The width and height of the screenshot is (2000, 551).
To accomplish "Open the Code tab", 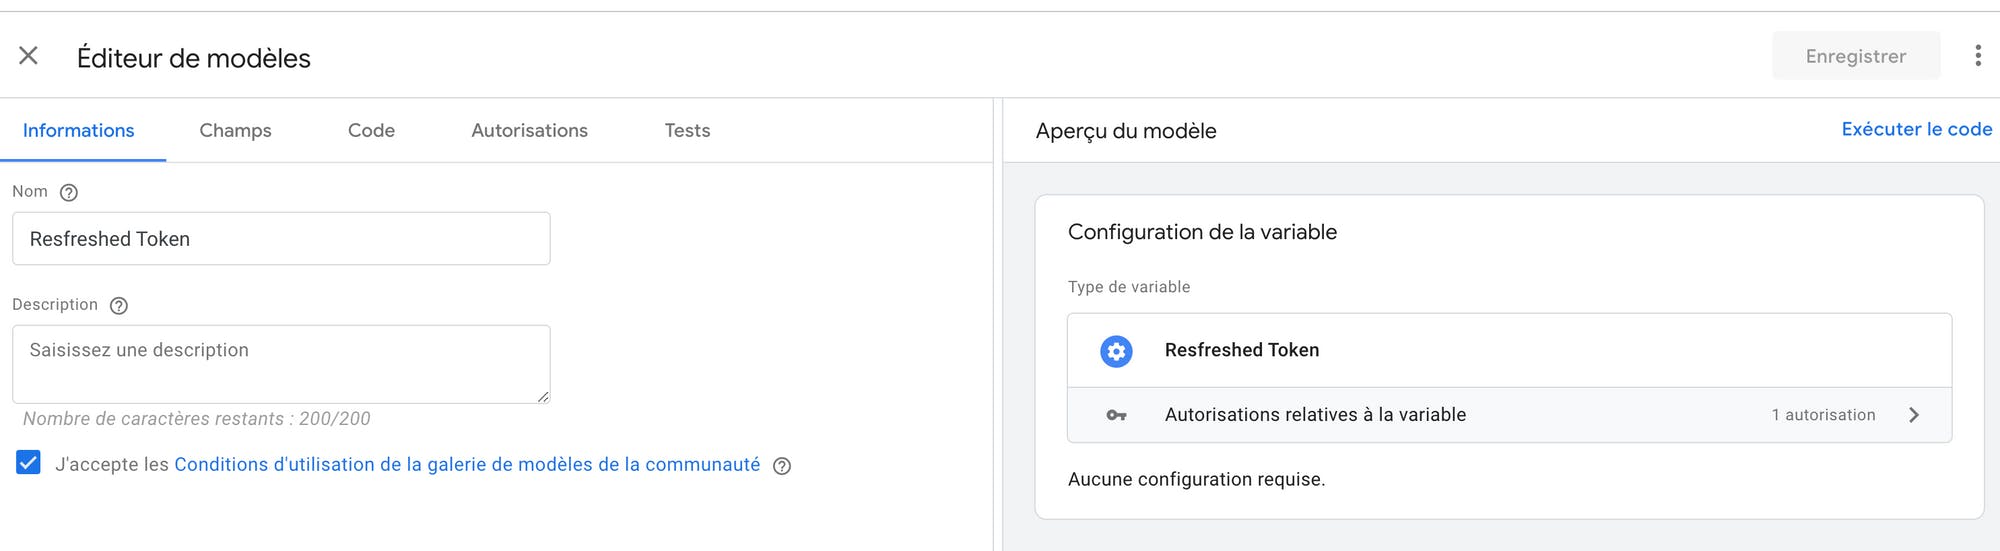I will pyautogui.click(x=371, y=130).
